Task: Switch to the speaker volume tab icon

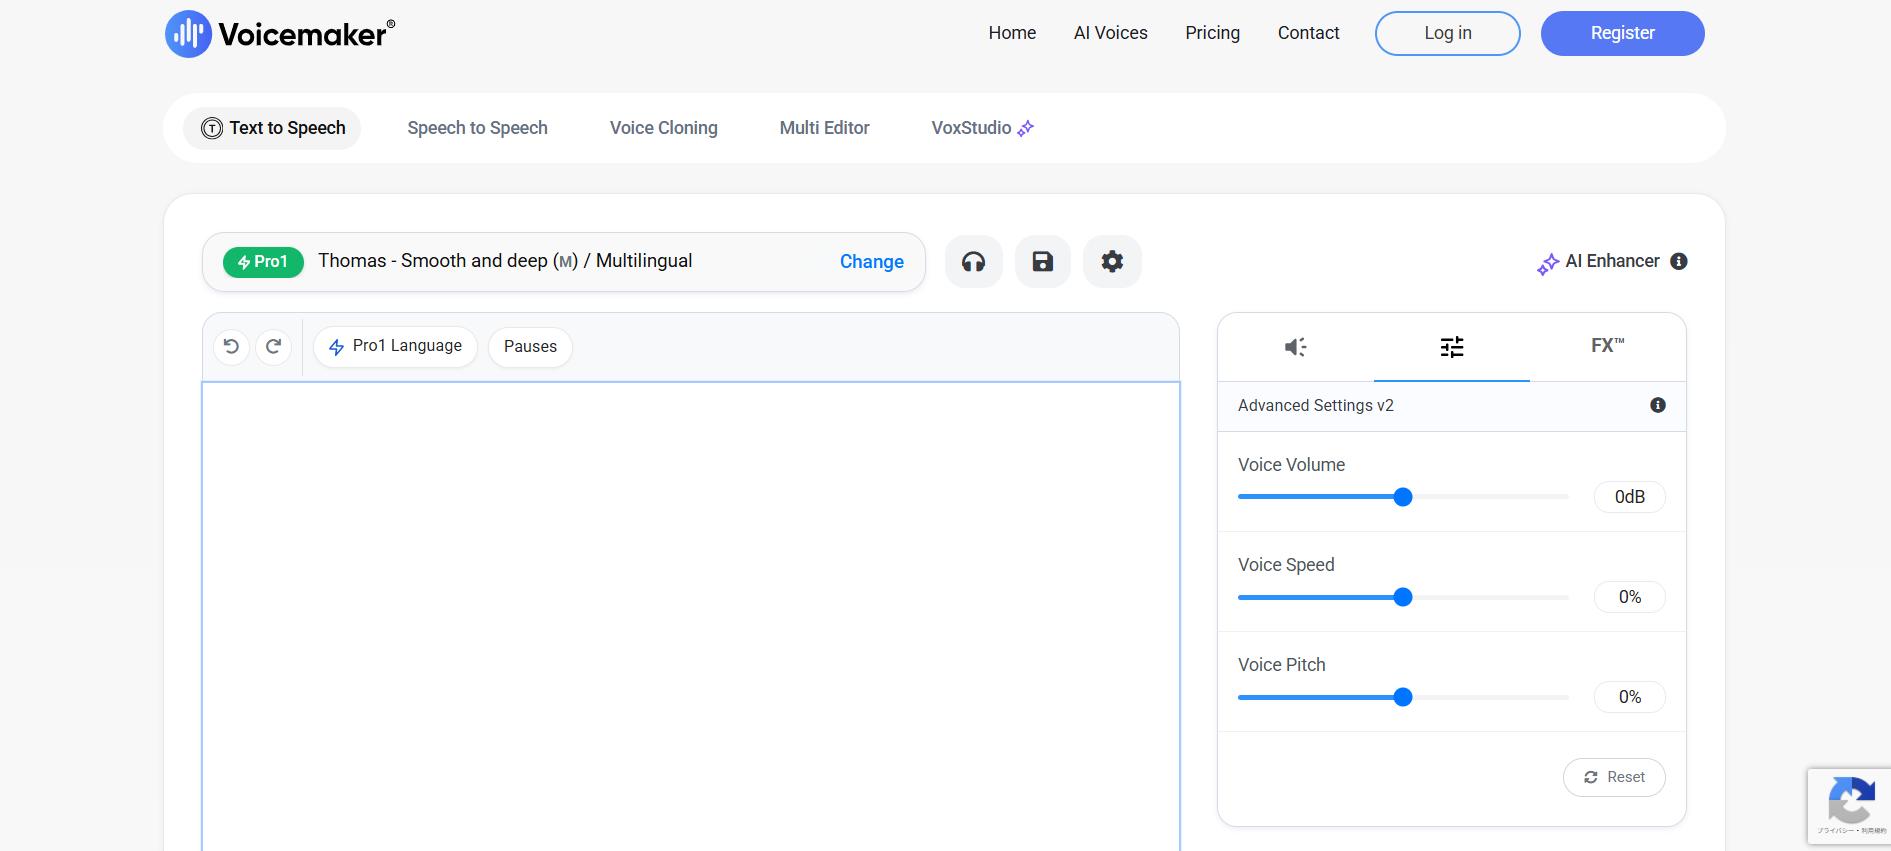Action: 1295,347
